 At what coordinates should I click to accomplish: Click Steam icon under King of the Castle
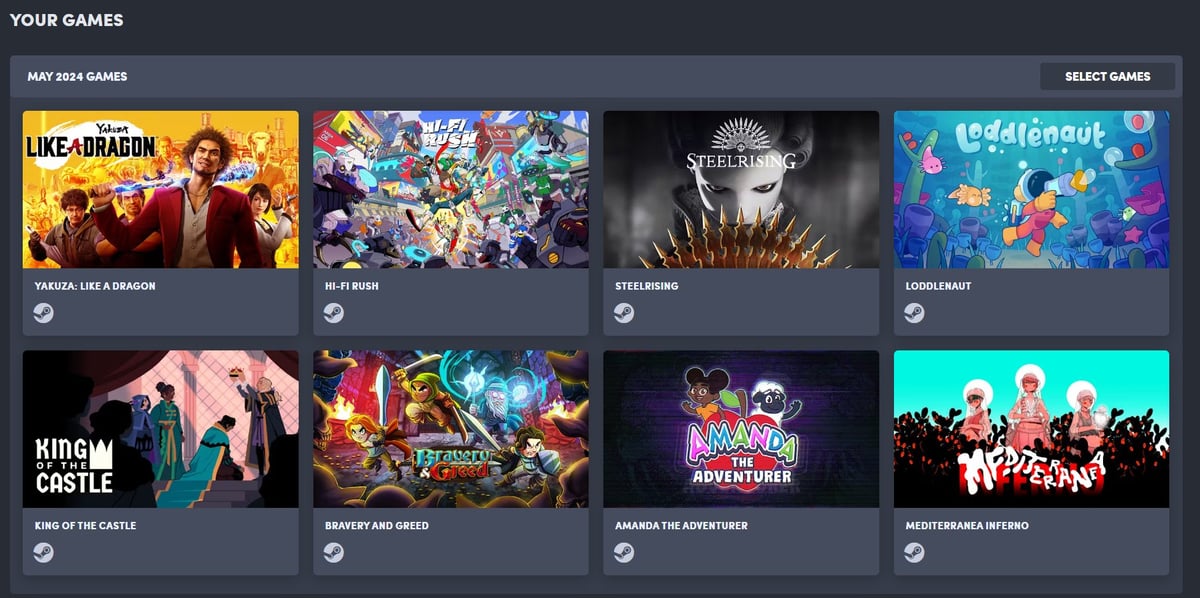point(44,553)
